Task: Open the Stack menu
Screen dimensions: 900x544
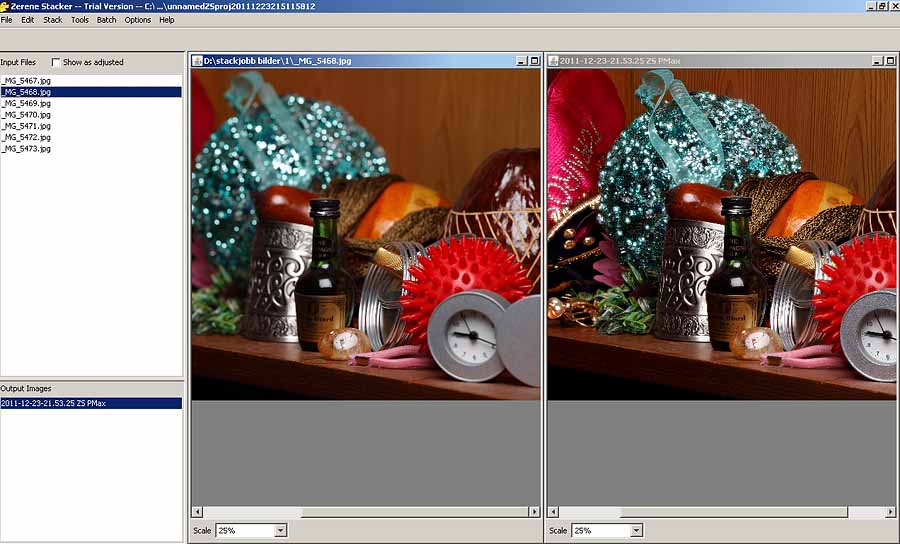Action: [x=52, y=20]
